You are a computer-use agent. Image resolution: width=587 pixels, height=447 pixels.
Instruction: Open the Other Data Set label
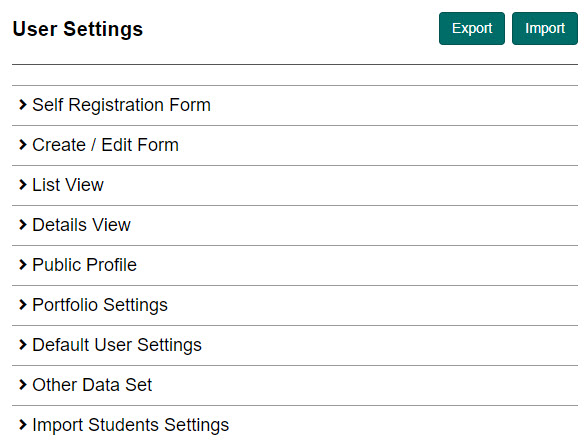point(92,385)
